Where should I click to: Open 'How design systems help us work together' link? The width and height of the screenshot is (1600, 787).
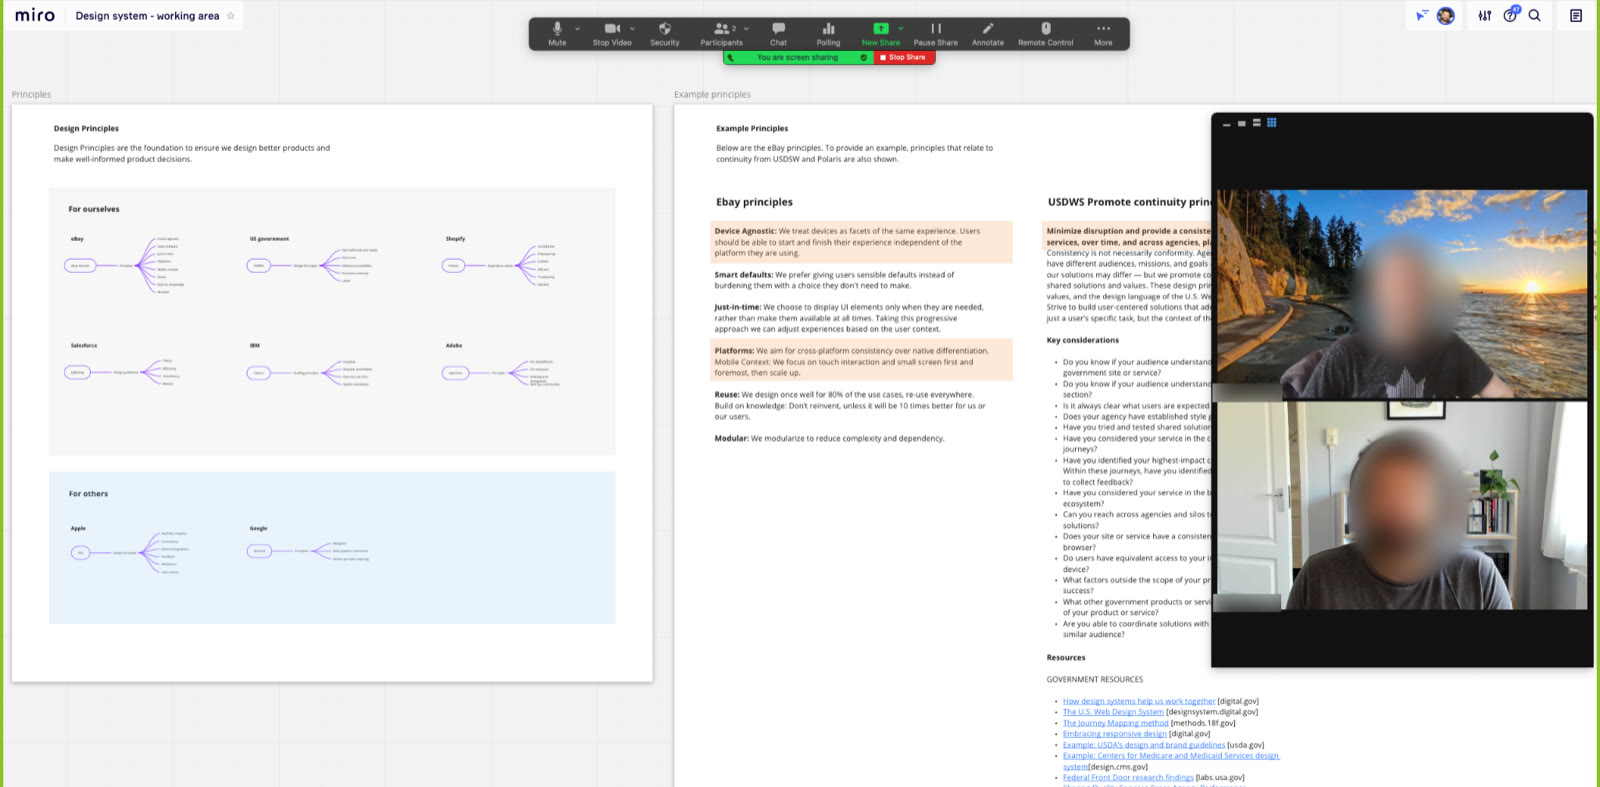pos(1139,701)
